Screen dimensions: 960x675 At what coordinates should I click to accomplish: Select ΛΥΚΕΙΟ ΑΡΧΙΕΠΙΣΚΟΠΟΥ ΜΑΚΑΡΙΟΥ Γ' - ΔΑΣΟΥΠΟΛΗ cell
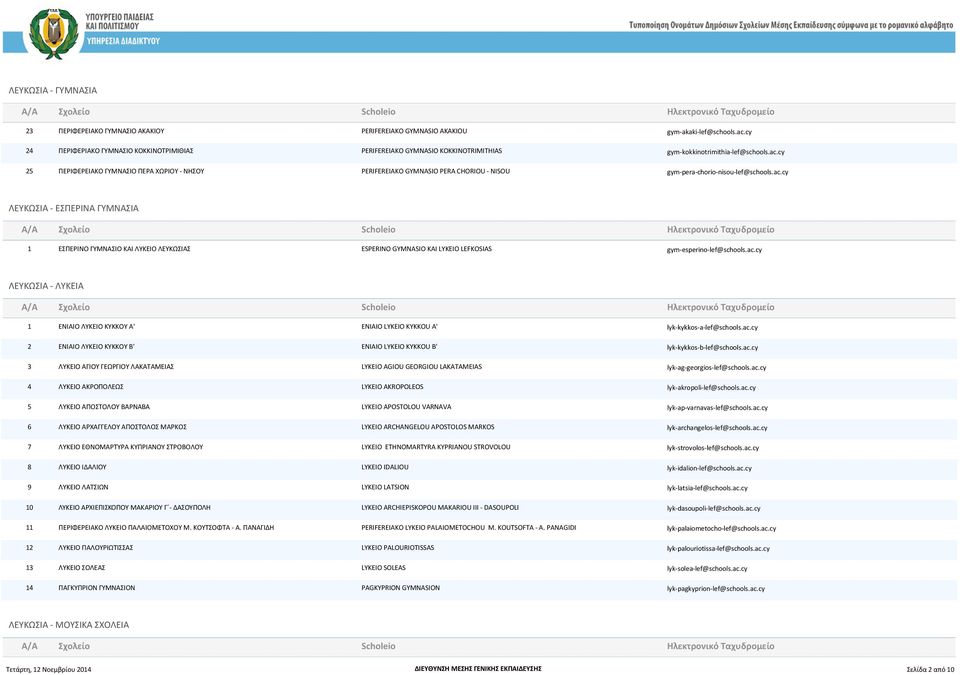pyautogui.click(x=134, y=508)
